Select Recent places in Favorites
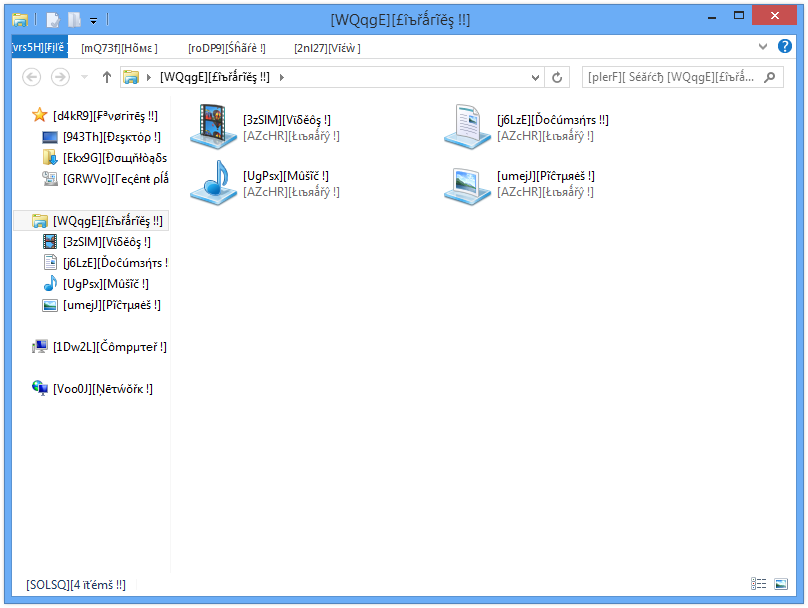The image size is (808, 608). [x=105, y=179]
